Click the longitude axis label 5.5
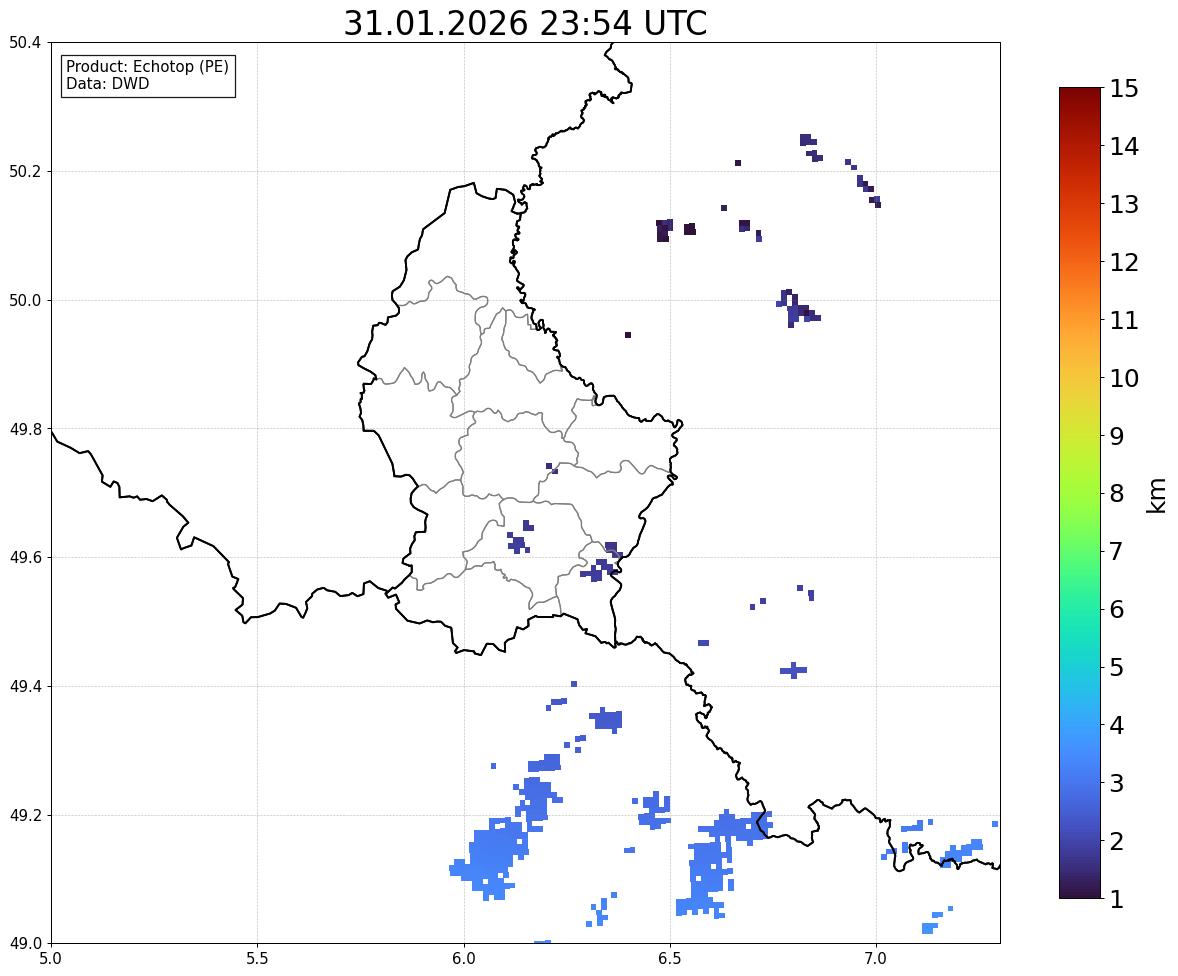 click(x=257, y=959)
